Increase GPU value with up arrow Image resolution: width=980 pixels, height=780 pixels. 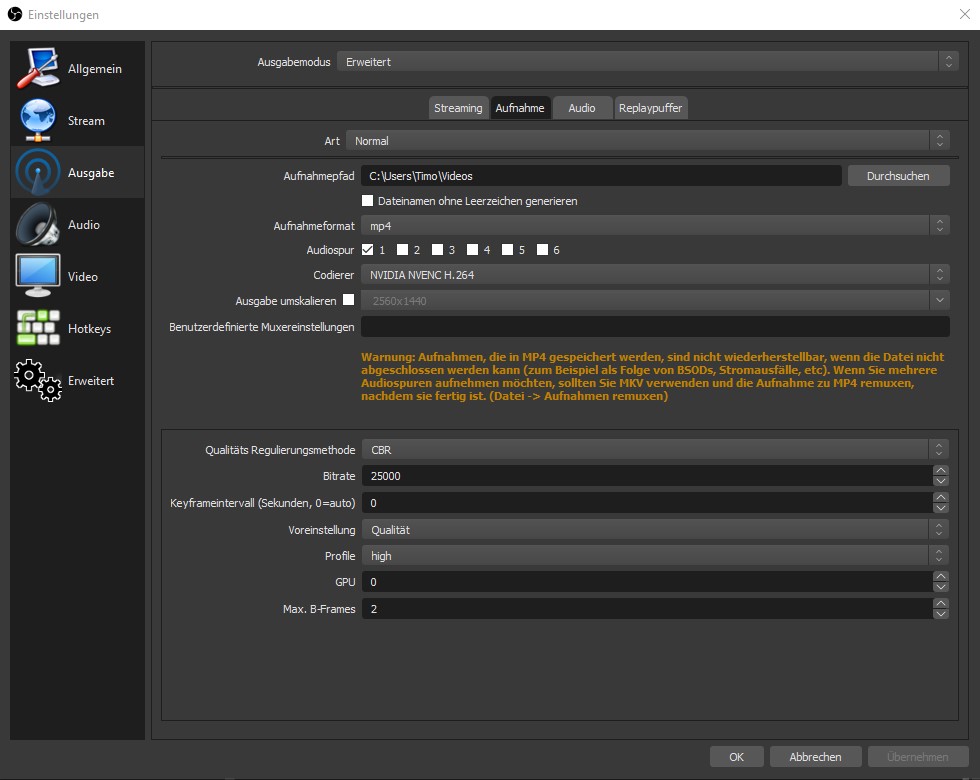click(941, 576)
